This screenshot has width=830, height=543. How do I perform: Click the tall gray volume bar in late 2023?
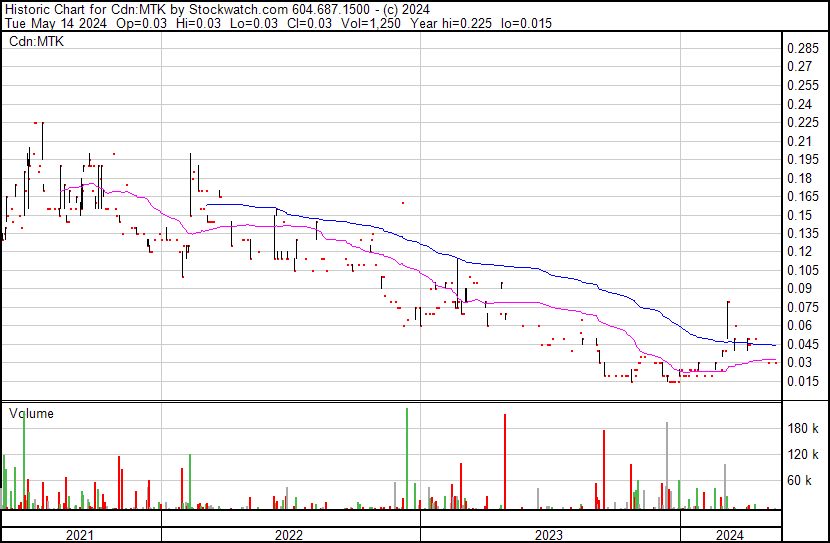tap(667, 466)
